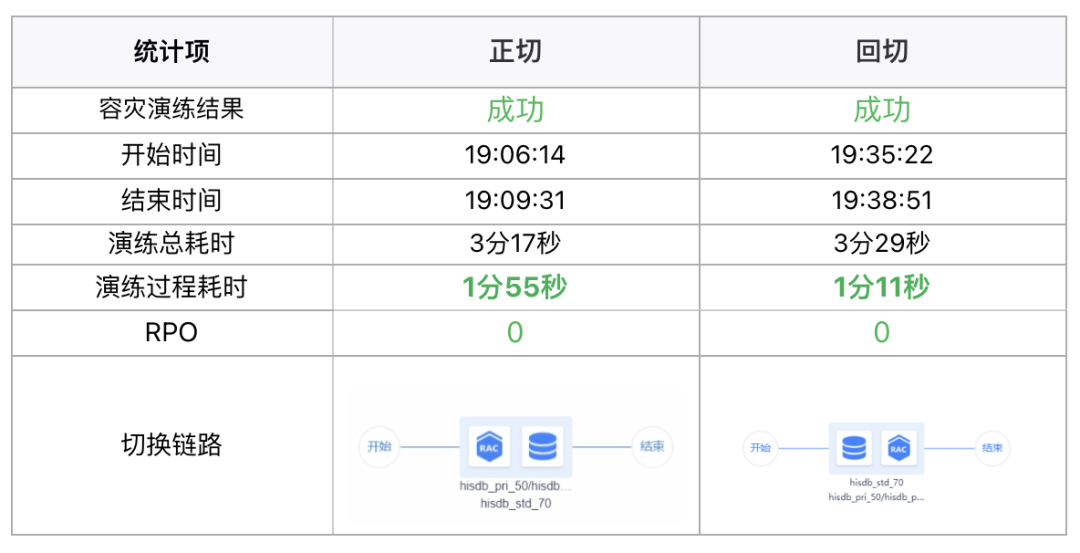Click the 开始 node in the 正切 chain
The height and width of the screenshot is (553, 1080).
click(379, 446)
